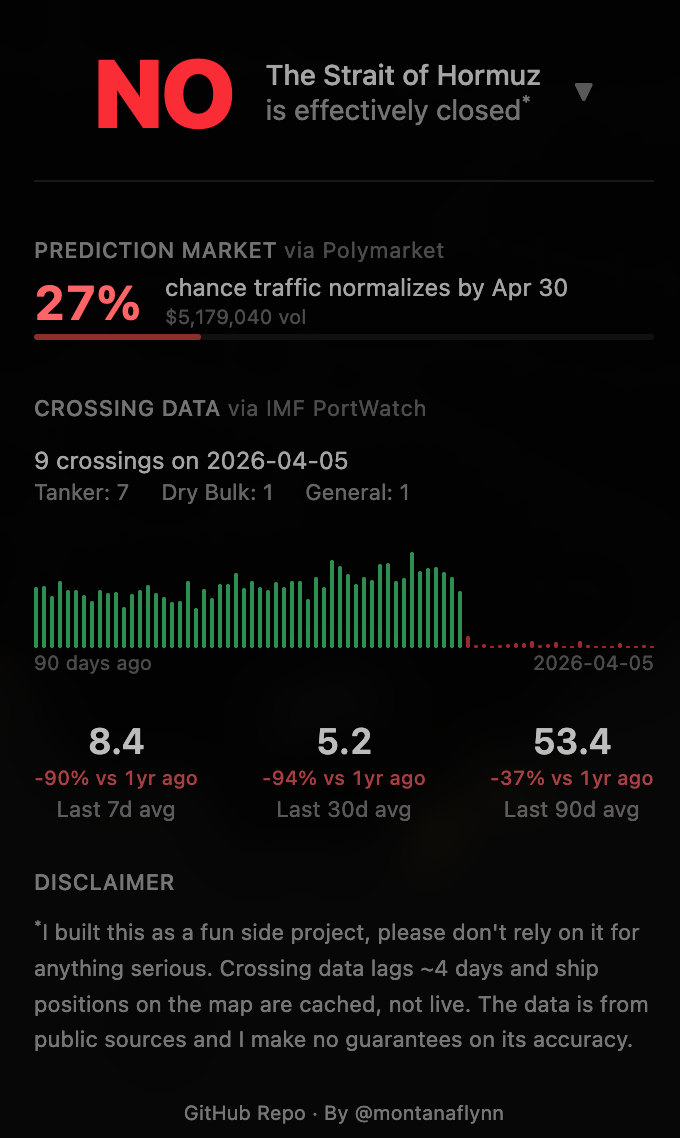Expand the disclosure triangle beside the title
The image size is (680, 1138).
(584, 92)
